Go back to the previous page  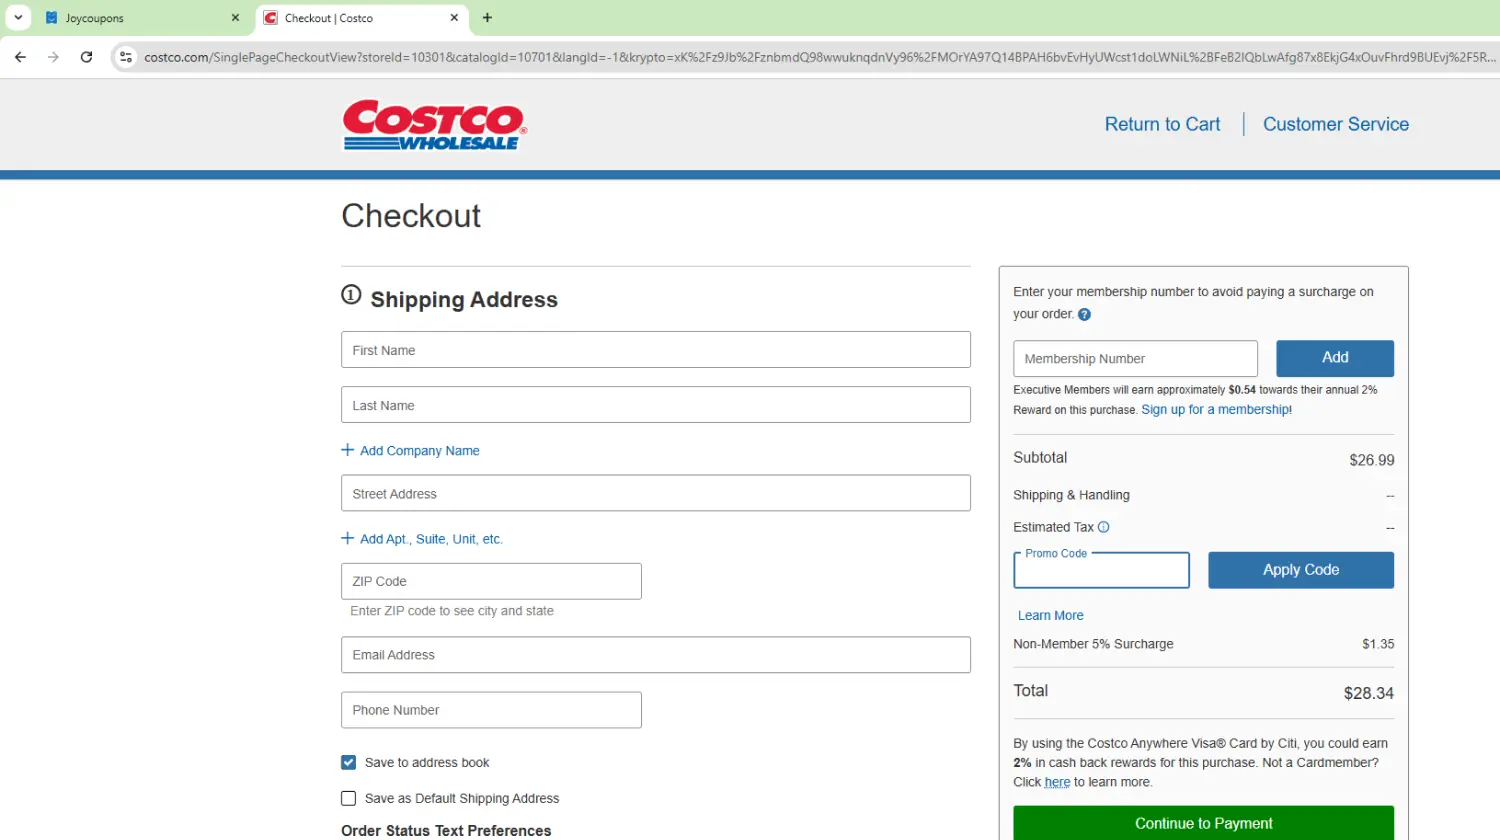pyautogui.click(x=20, y=57)
